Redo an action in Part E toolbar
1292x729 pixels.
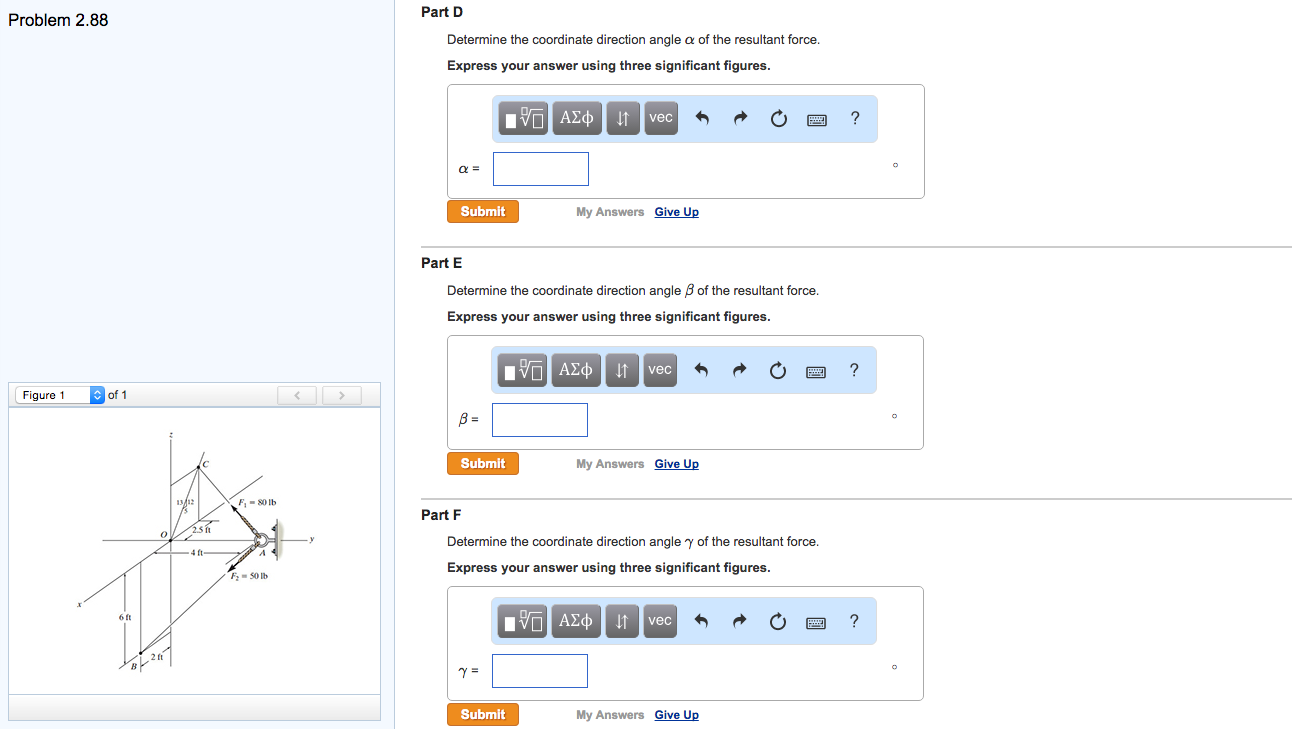(739, 369)
